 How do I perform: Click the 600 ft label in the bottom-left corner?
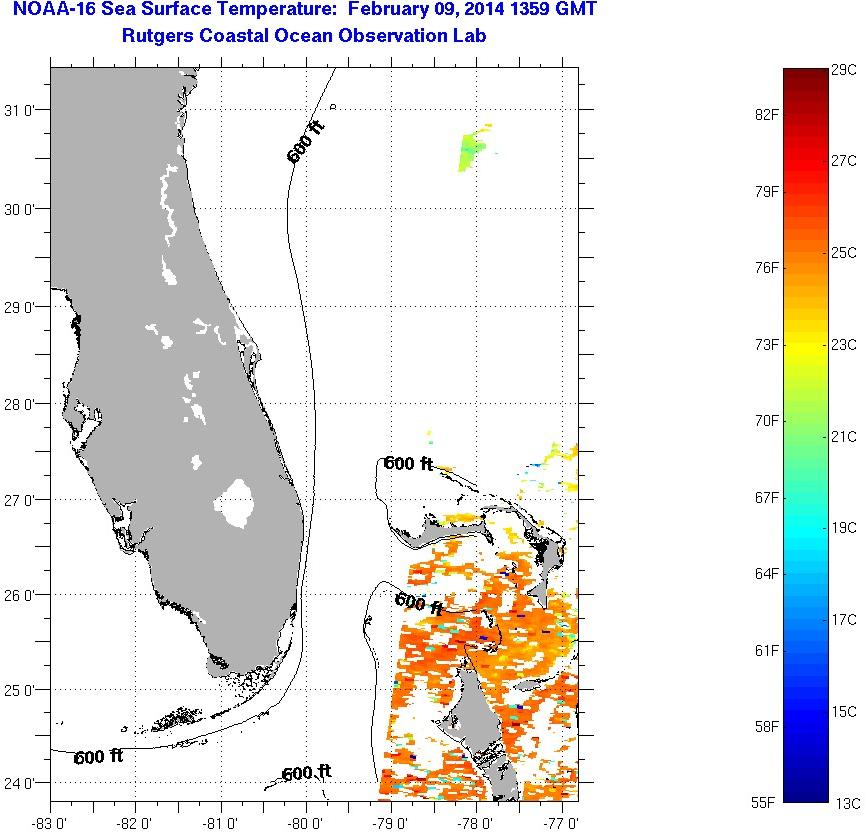click(x=98, y=757)
